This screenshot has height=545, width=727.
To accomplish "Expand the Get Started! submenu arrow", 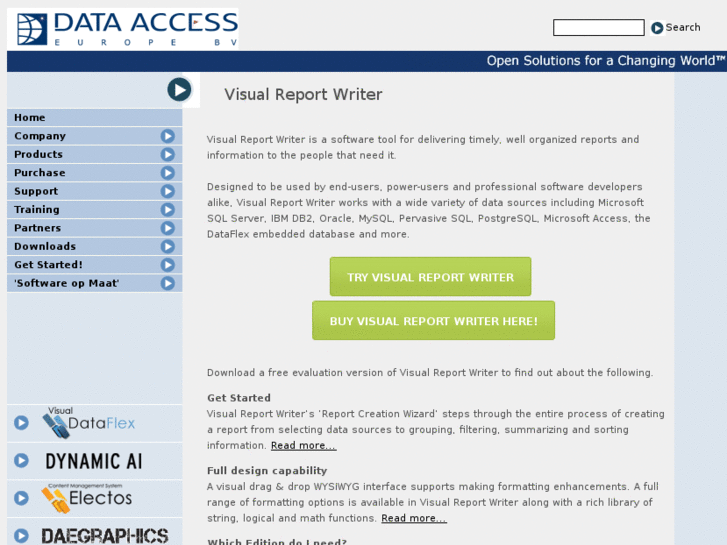I will [167, 265].
